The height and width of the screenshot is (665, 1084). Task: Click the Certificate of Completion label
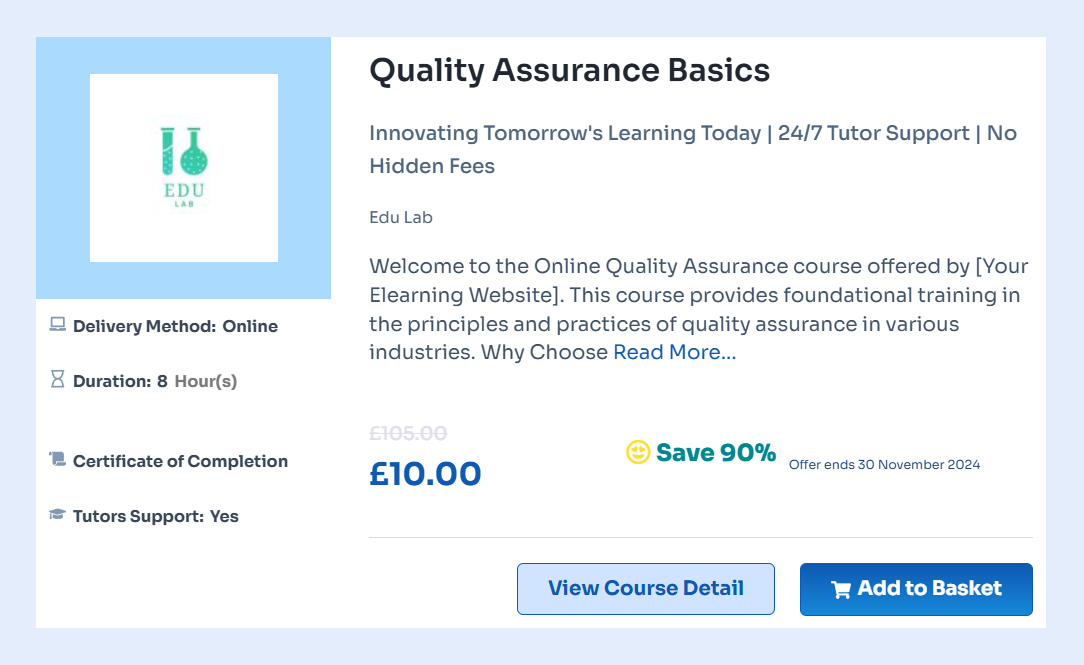(x=180, y=461)
